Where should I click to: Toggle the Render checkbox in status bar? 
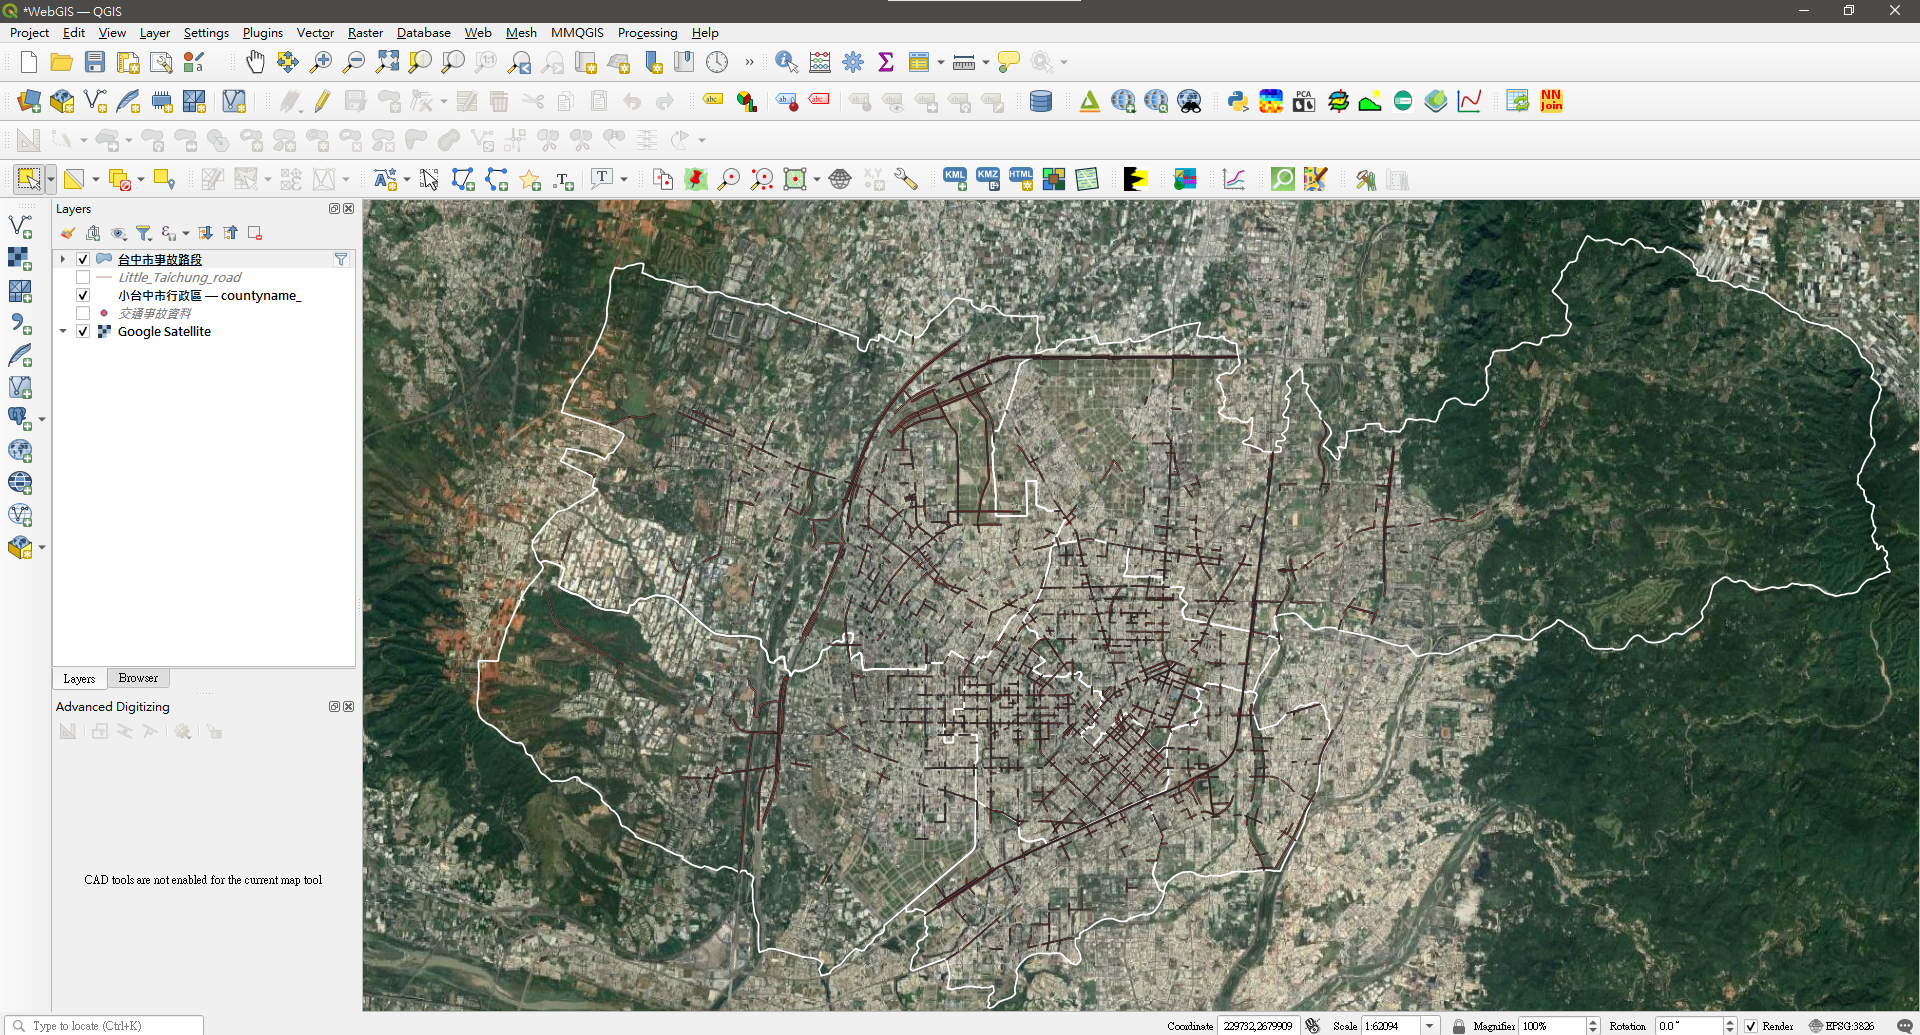1750,1026
